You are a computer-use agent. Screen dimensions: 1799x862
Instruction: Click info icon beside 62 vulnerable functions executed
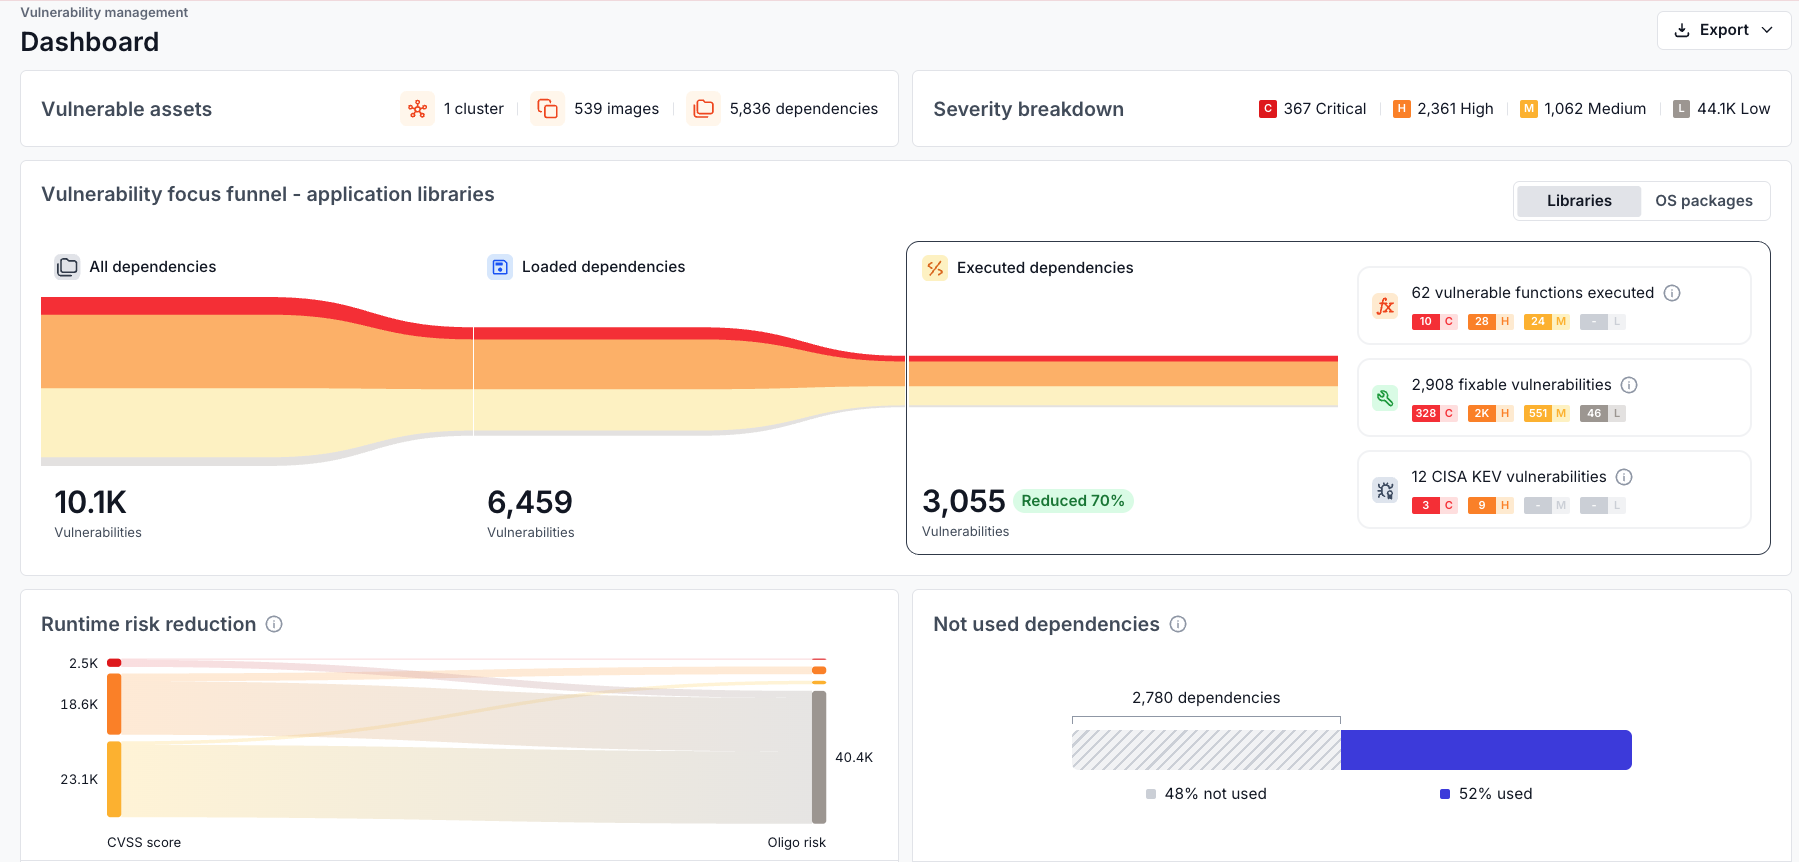coord(1672,293)
